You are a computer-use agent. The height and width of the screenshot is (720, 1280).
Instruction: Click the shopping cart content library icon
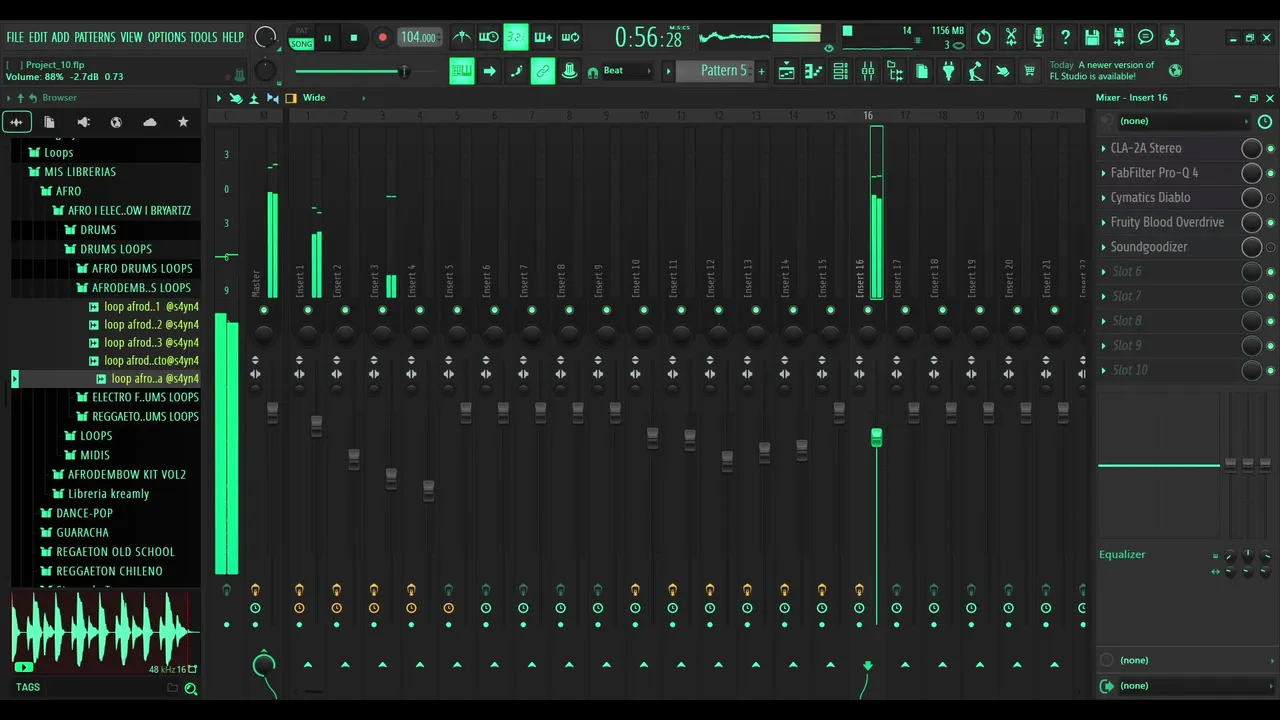pyautogui.click(x=1029, y=71)
